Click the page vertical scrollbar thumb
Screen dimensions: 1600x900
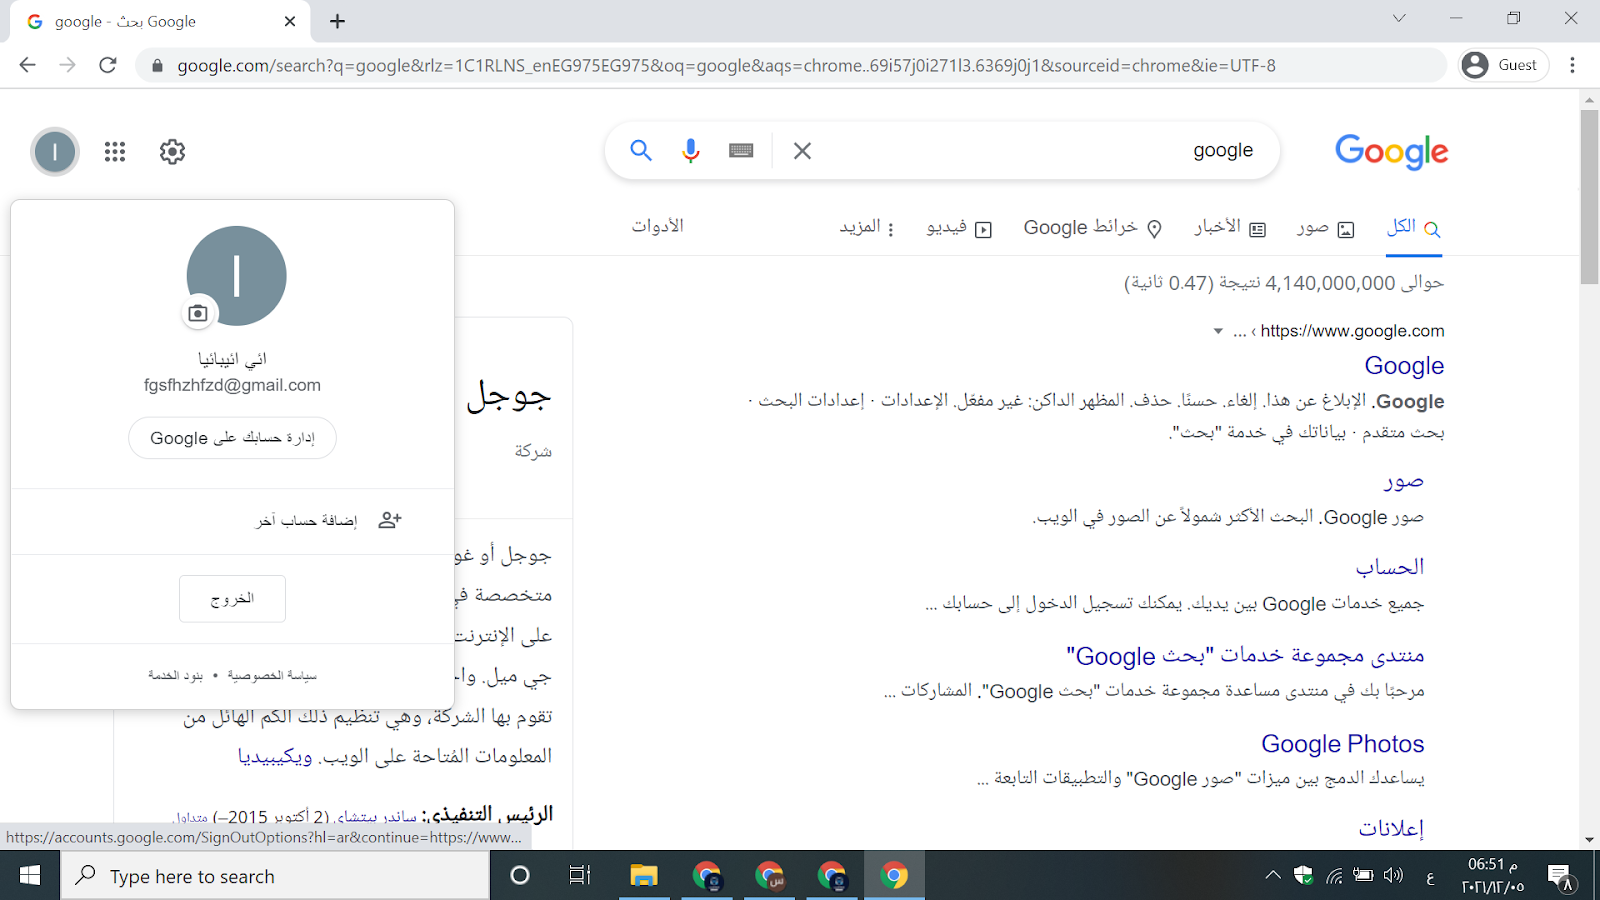pyautogui.click(x=1589, y=197)
